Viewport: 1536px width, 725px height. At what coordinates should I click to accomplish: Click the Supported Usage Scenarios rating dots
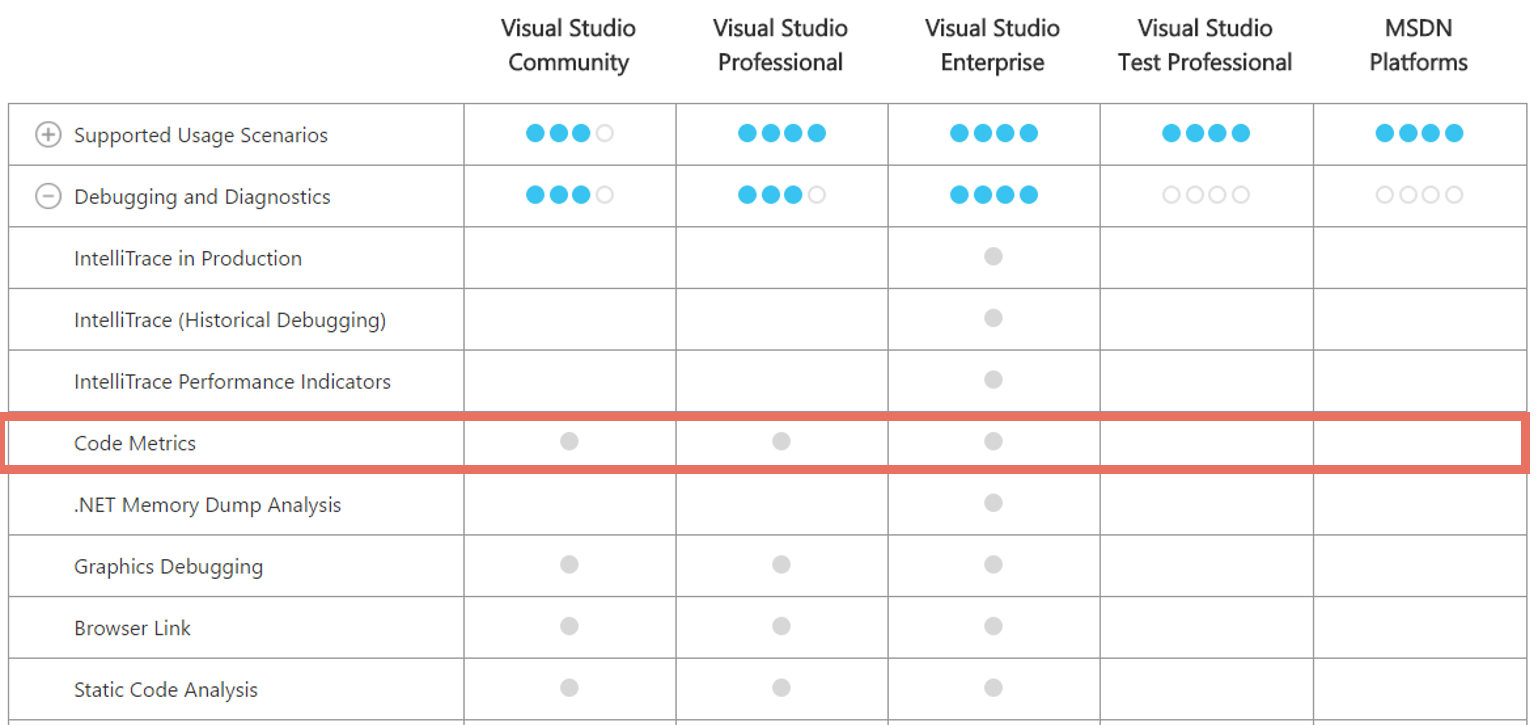[569, 133]
